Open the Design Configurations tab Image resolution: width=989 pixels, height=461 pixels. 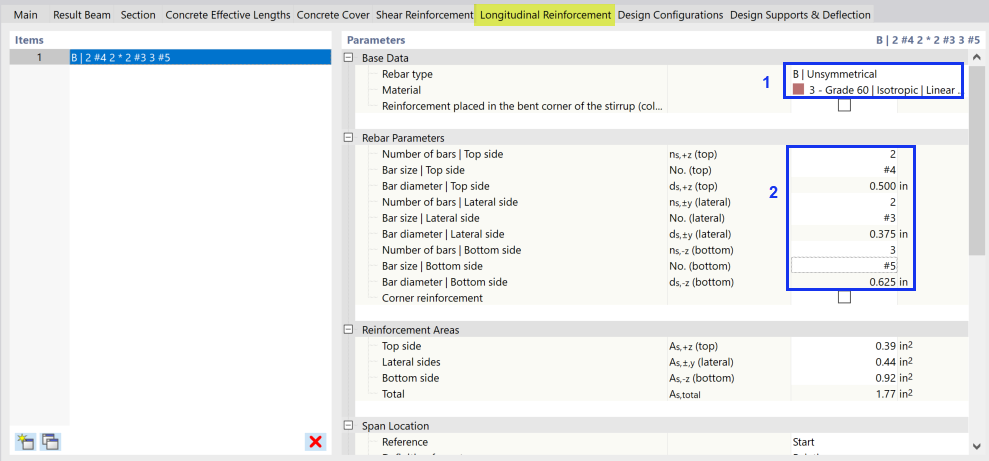click(670, 15)
